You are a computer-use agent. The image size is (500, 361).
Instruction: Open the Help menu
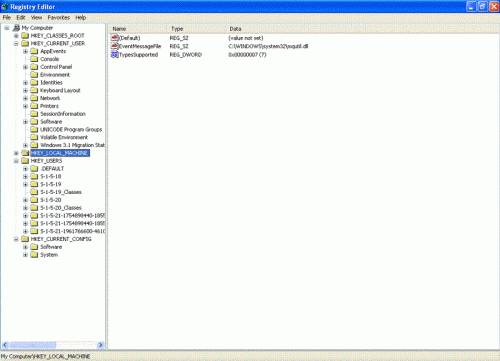tap(81, 18)
